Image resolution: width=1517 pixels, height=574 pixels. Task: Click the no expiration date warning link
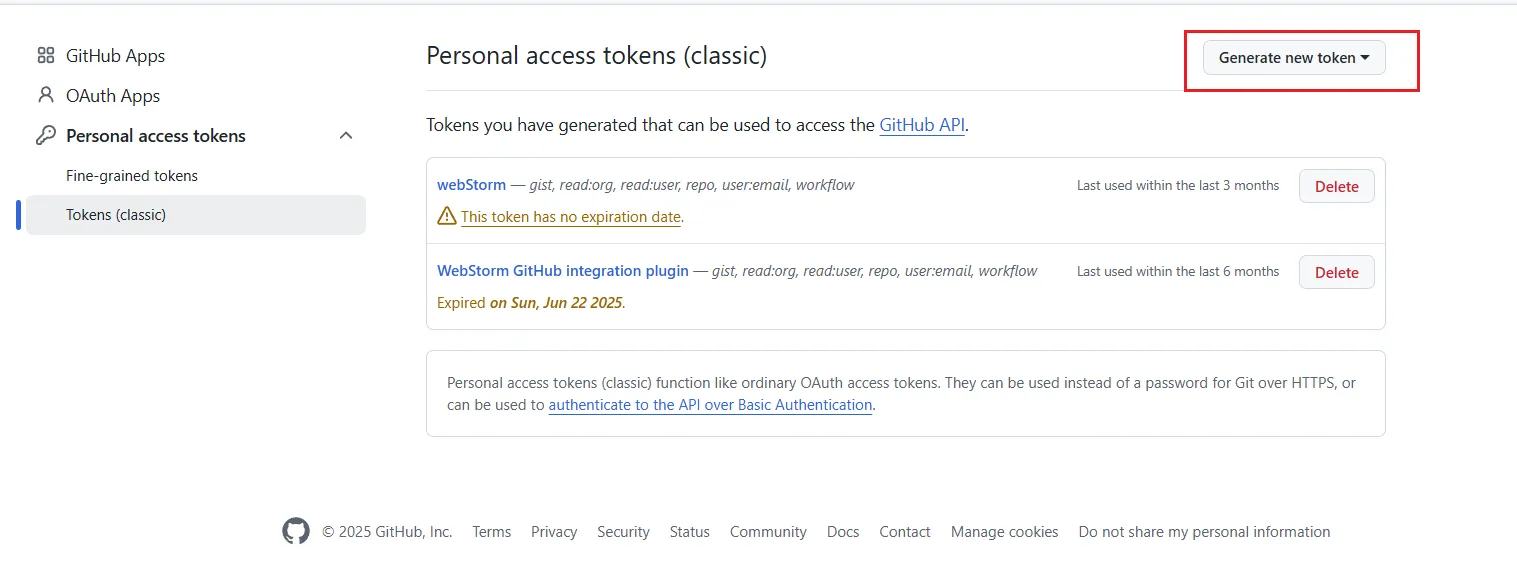pyautogui.click(x=571, y=217)
